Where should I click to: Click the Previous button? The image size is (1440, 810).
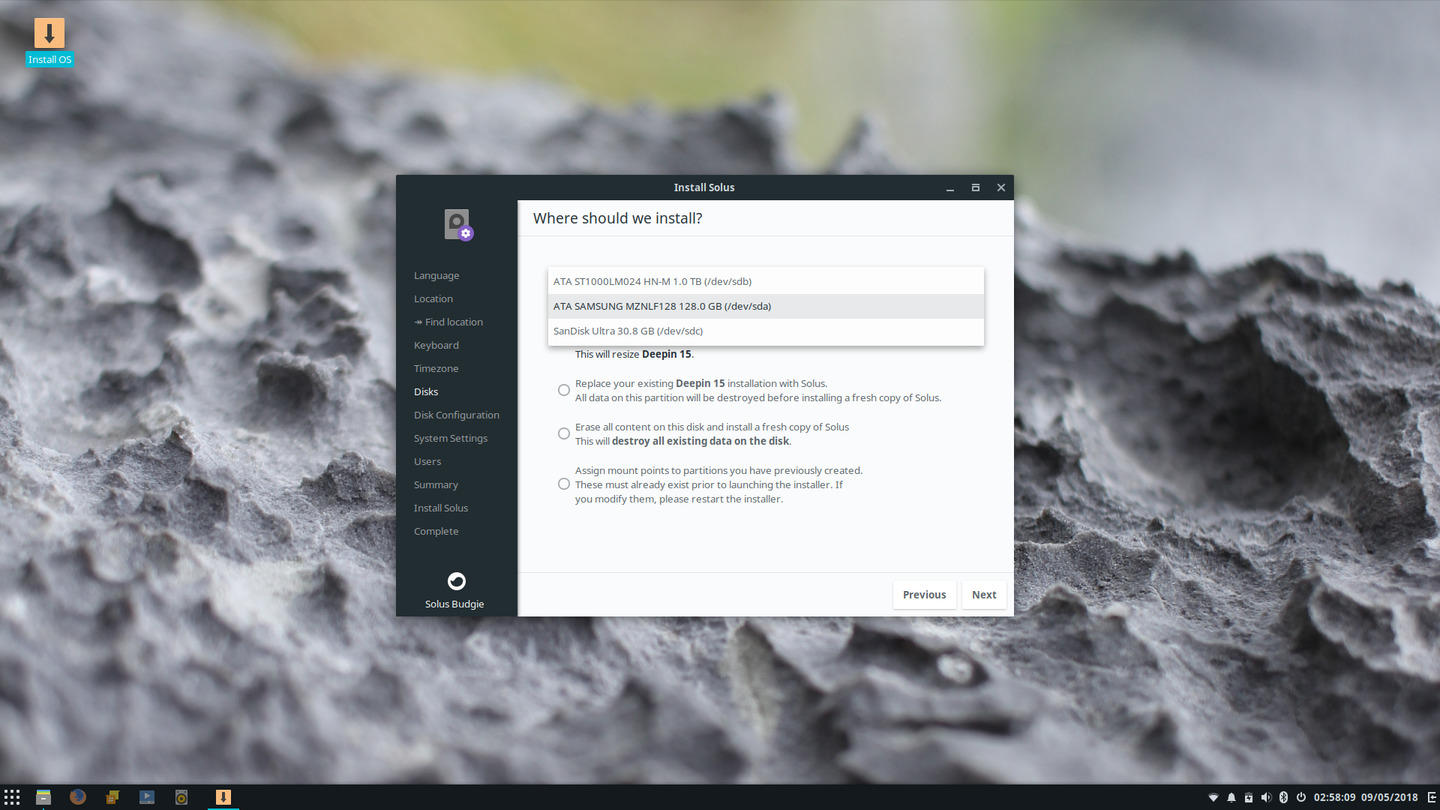924,594
